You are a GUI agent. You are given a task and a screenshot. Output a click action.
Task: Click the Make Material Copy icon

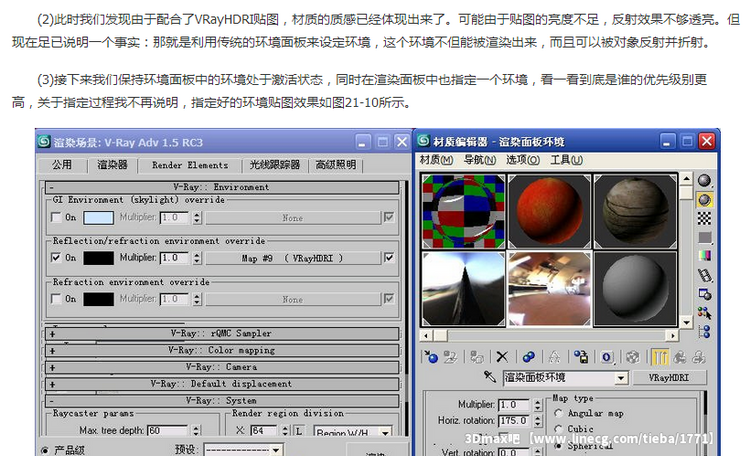[x=529, y=357]
